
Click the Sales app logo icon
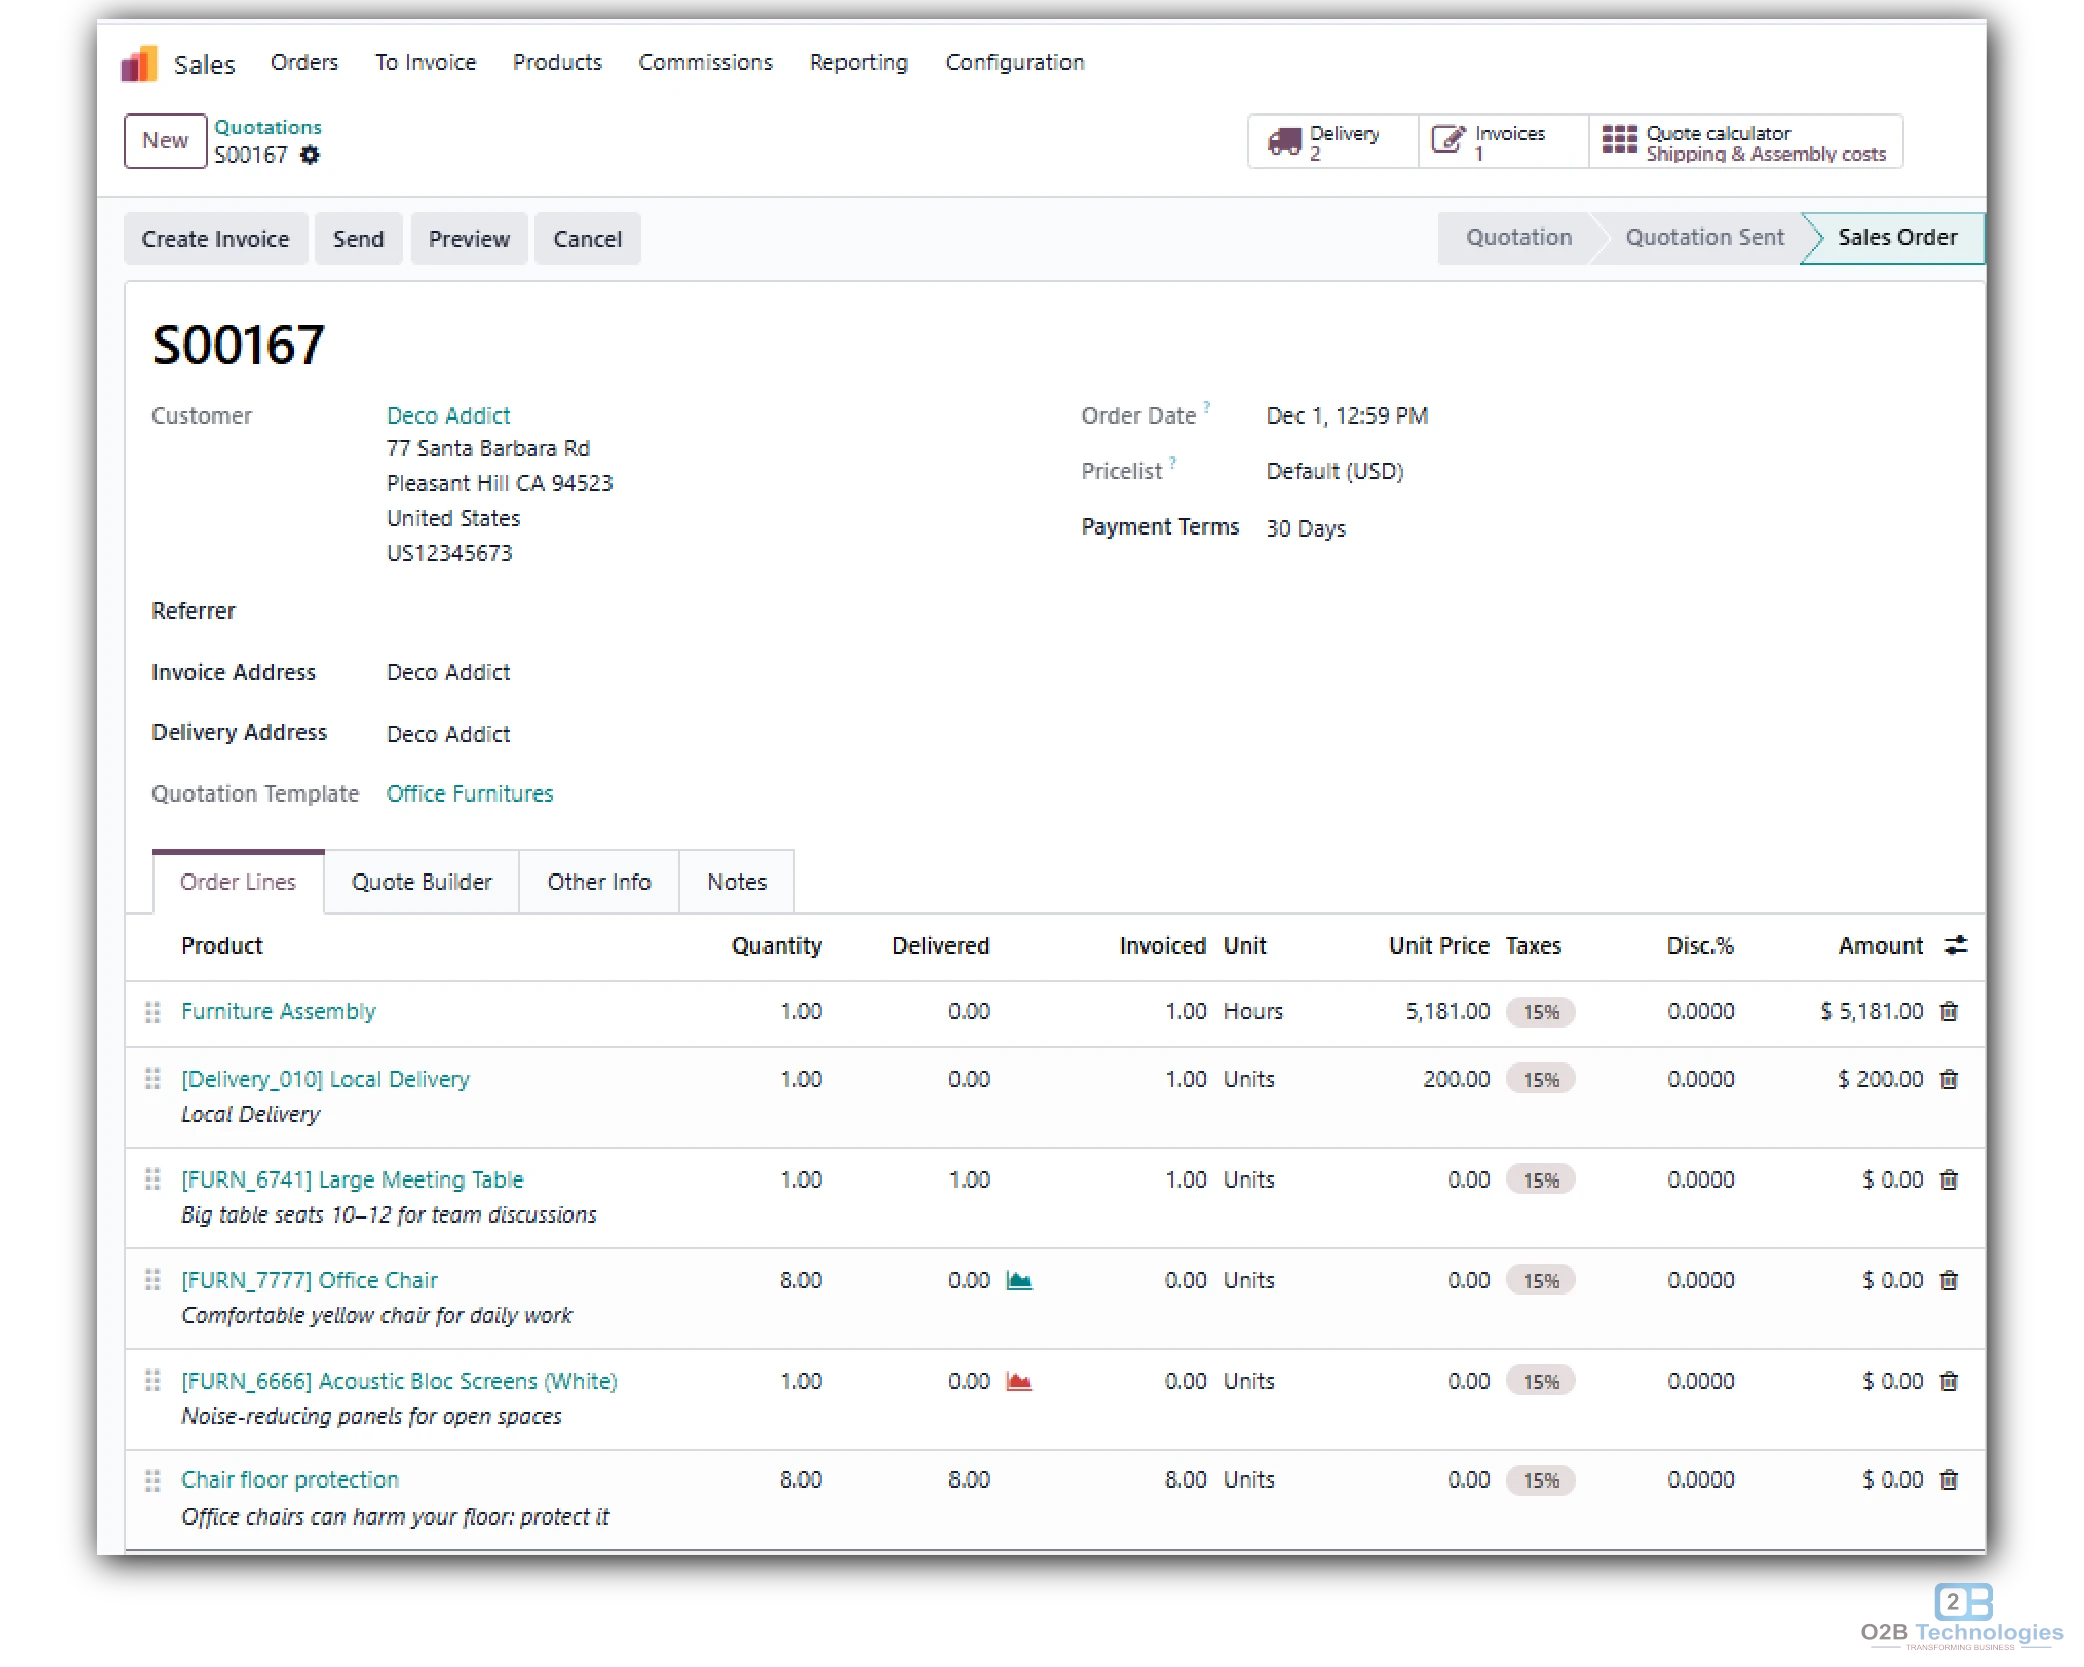click(x=140, y=61)
